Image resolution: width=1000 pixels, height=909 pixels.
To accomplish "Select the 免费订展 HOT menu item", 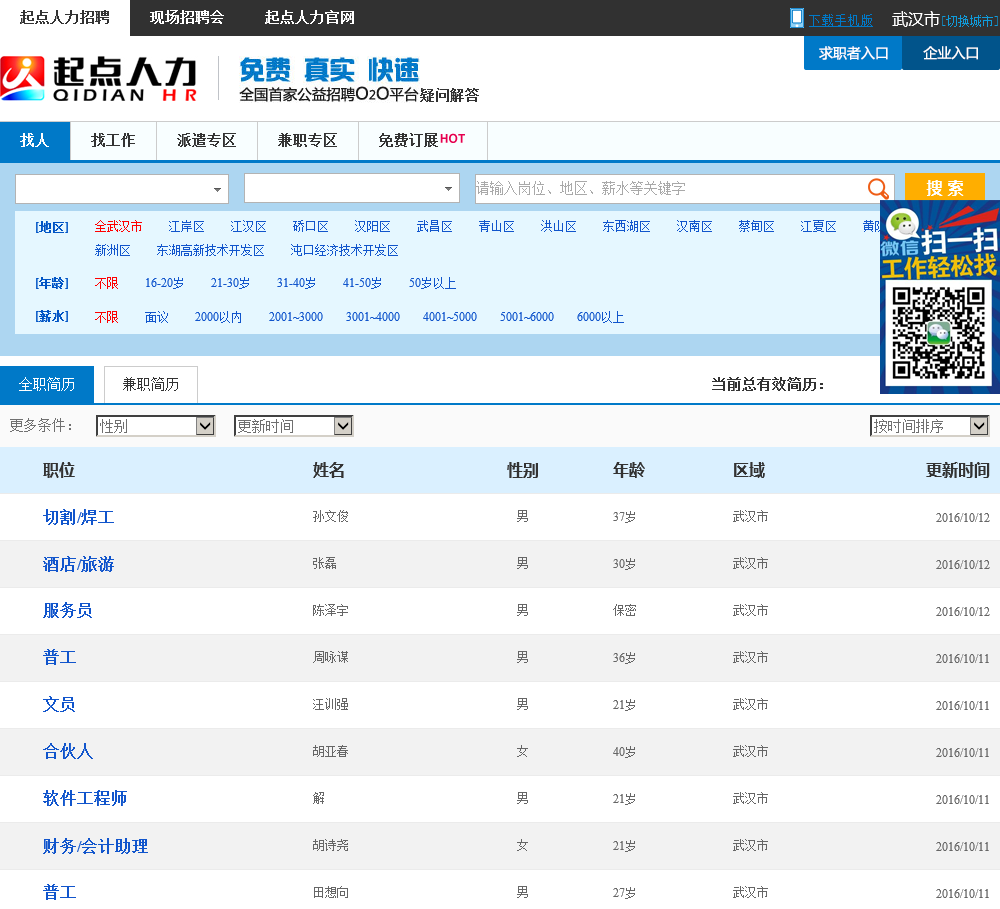I will pos(421,141).
